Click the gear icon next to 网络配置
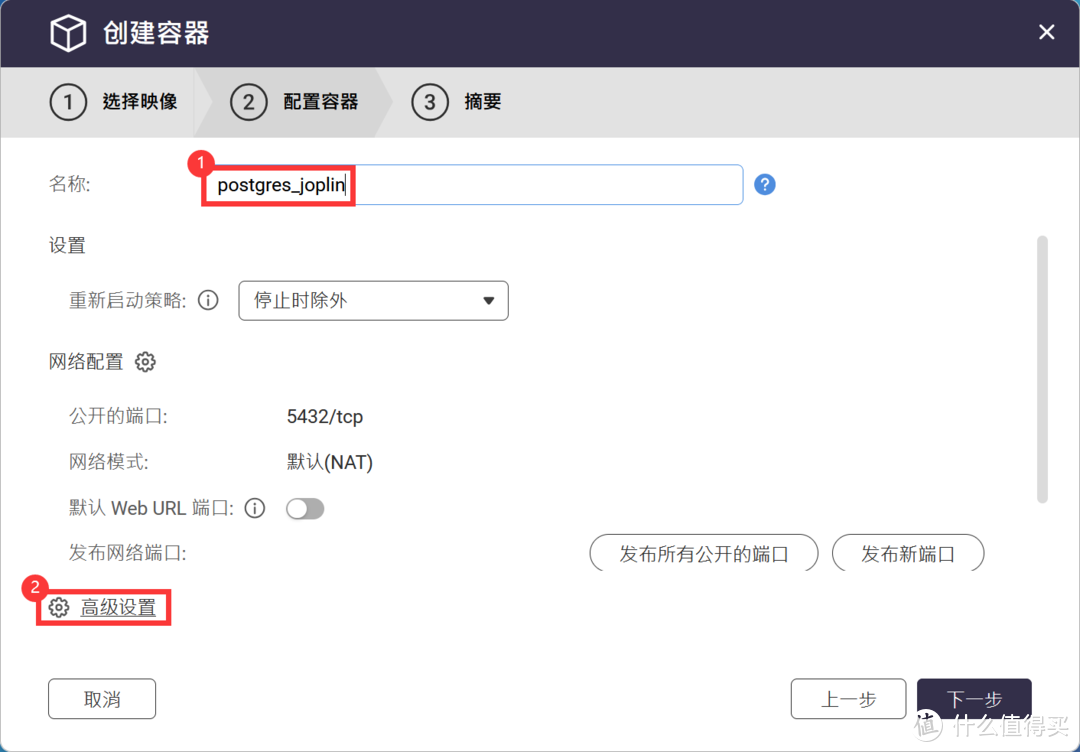Viewport: 1080px width, 752px height. pyautogui.click(x=146, y=361)
